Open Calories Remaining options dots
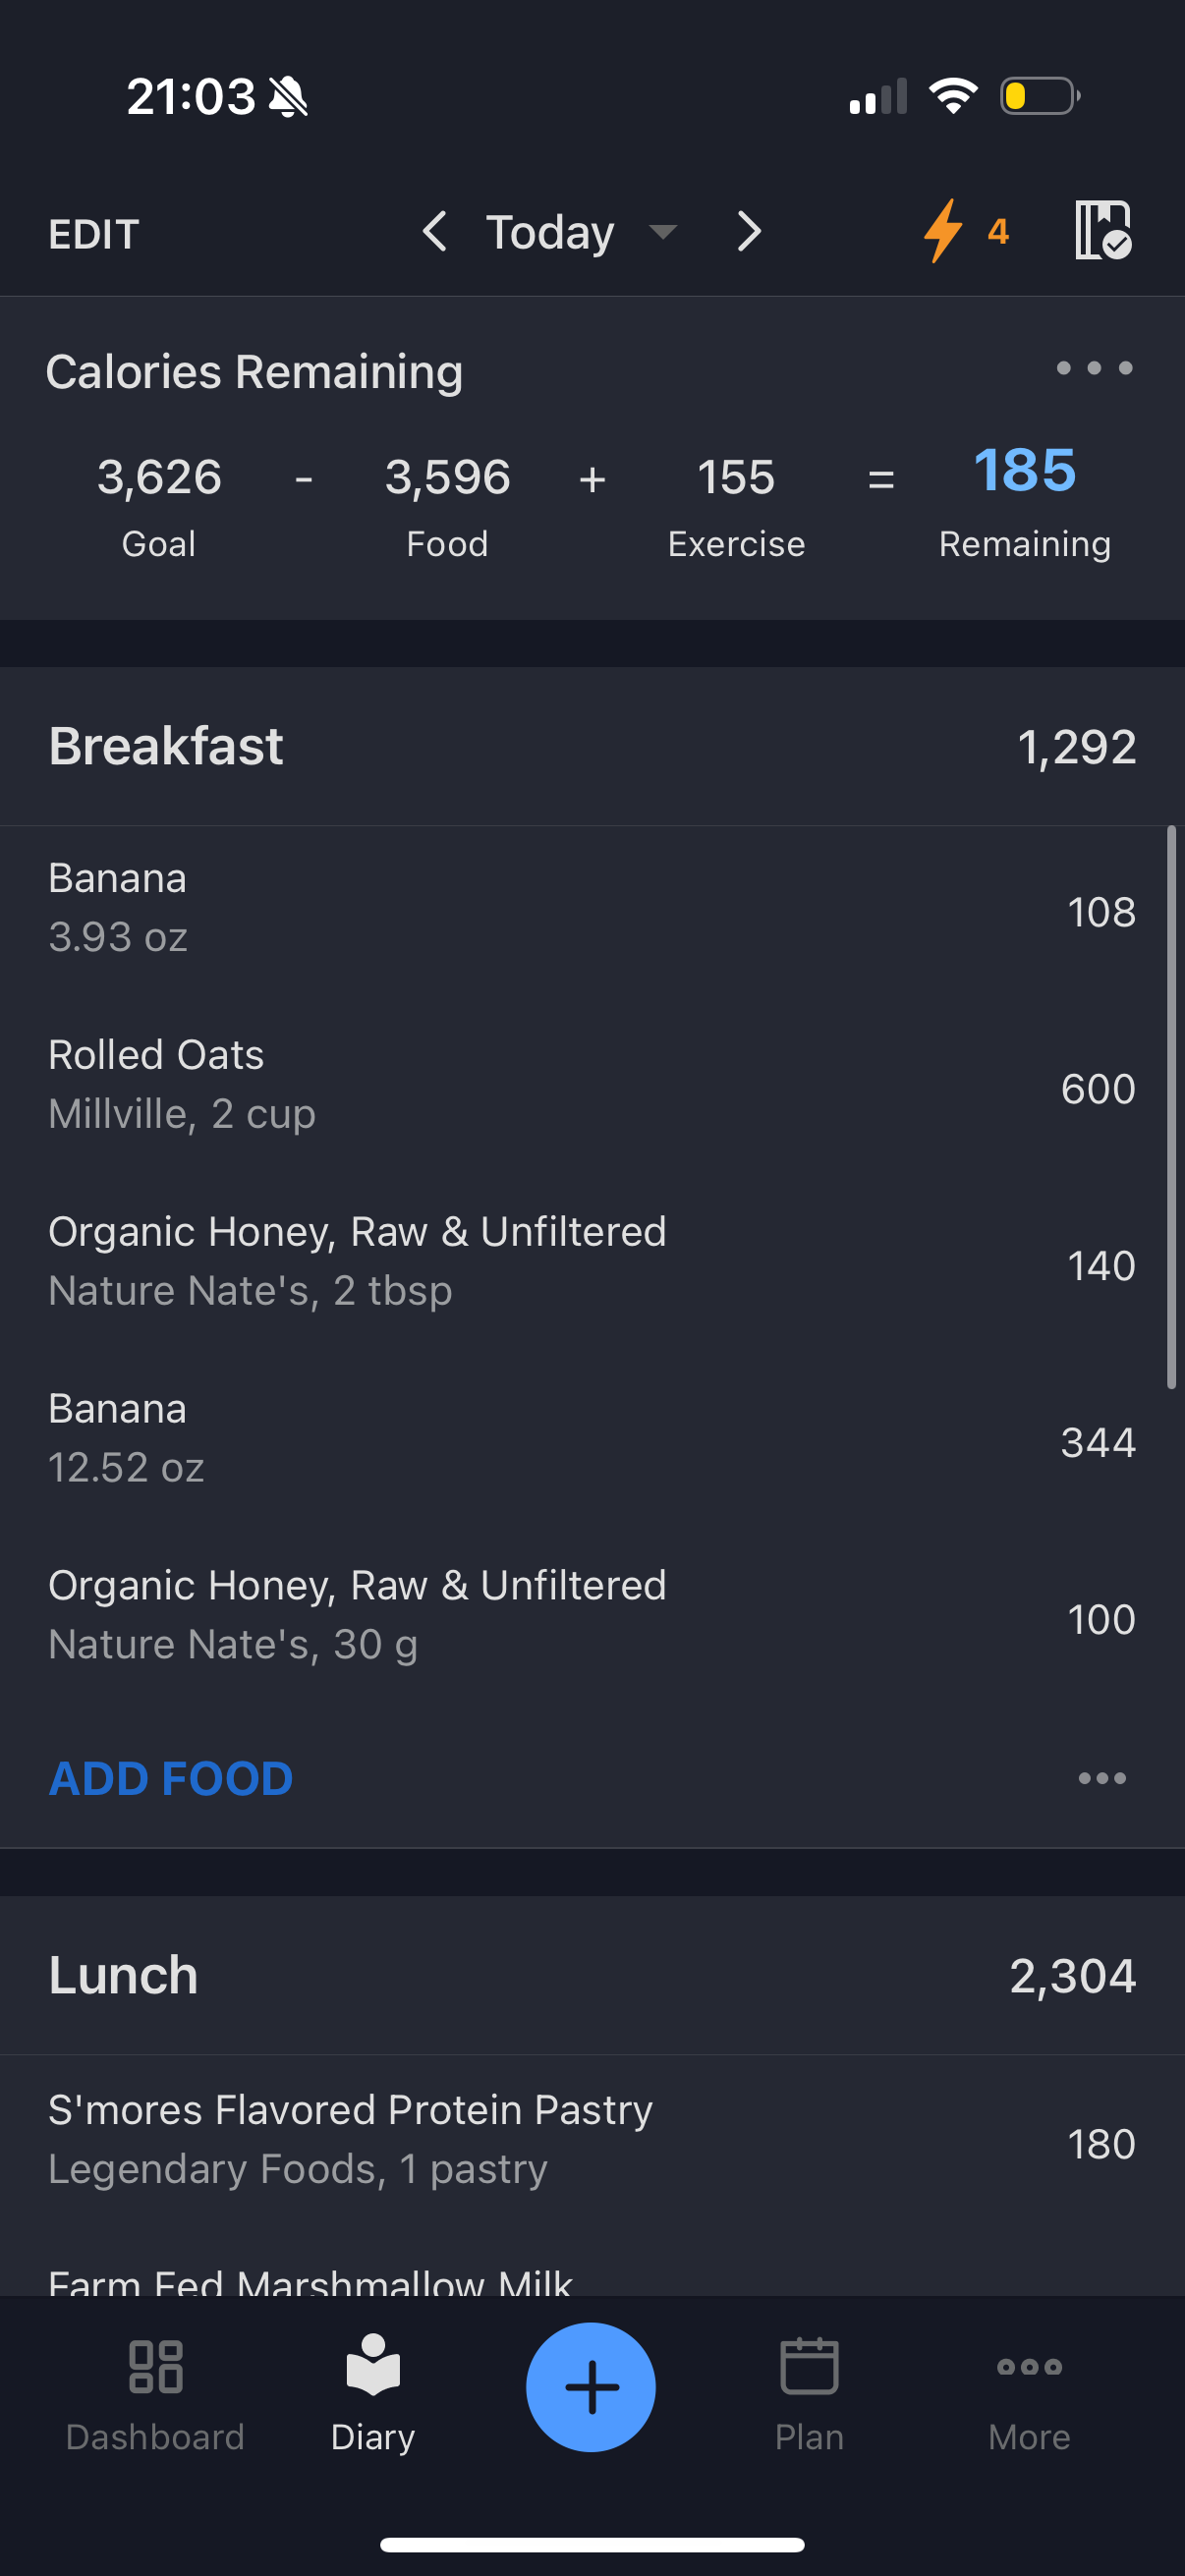 pos(1094,368)
